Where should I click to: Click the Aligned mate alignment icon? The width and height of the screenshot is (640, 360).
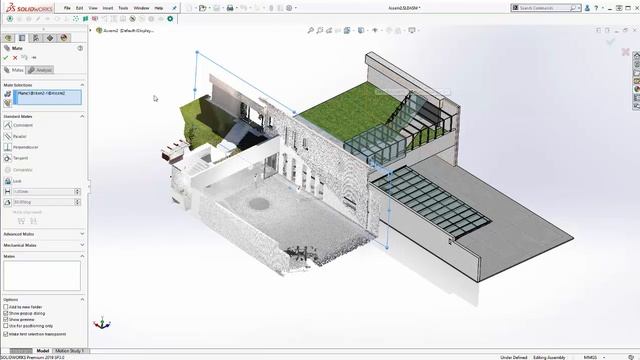(21, 221)
